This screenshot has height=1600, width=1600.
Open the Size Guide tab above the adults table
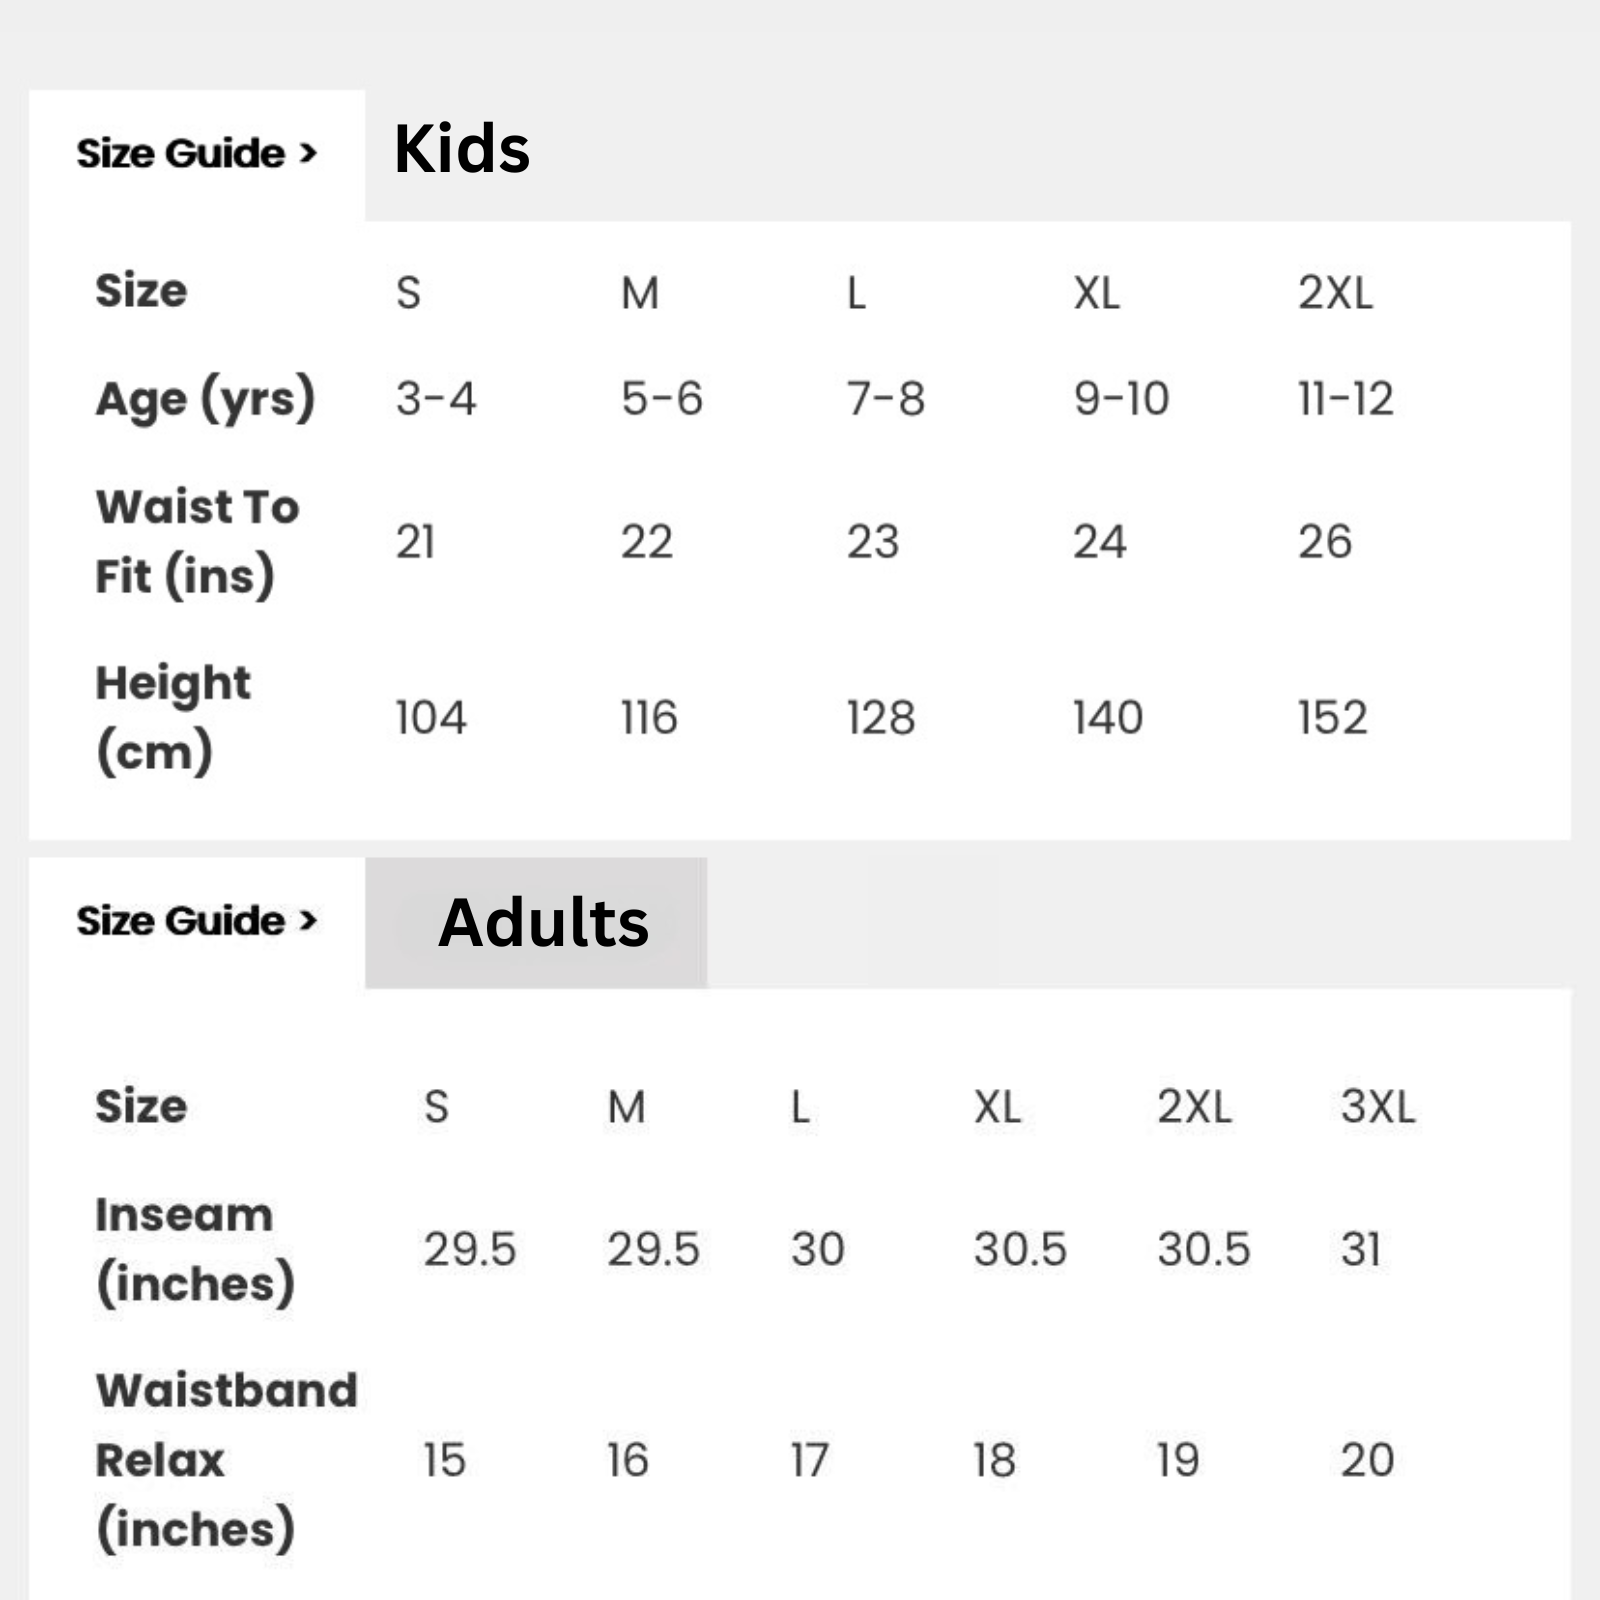(182, 921)
